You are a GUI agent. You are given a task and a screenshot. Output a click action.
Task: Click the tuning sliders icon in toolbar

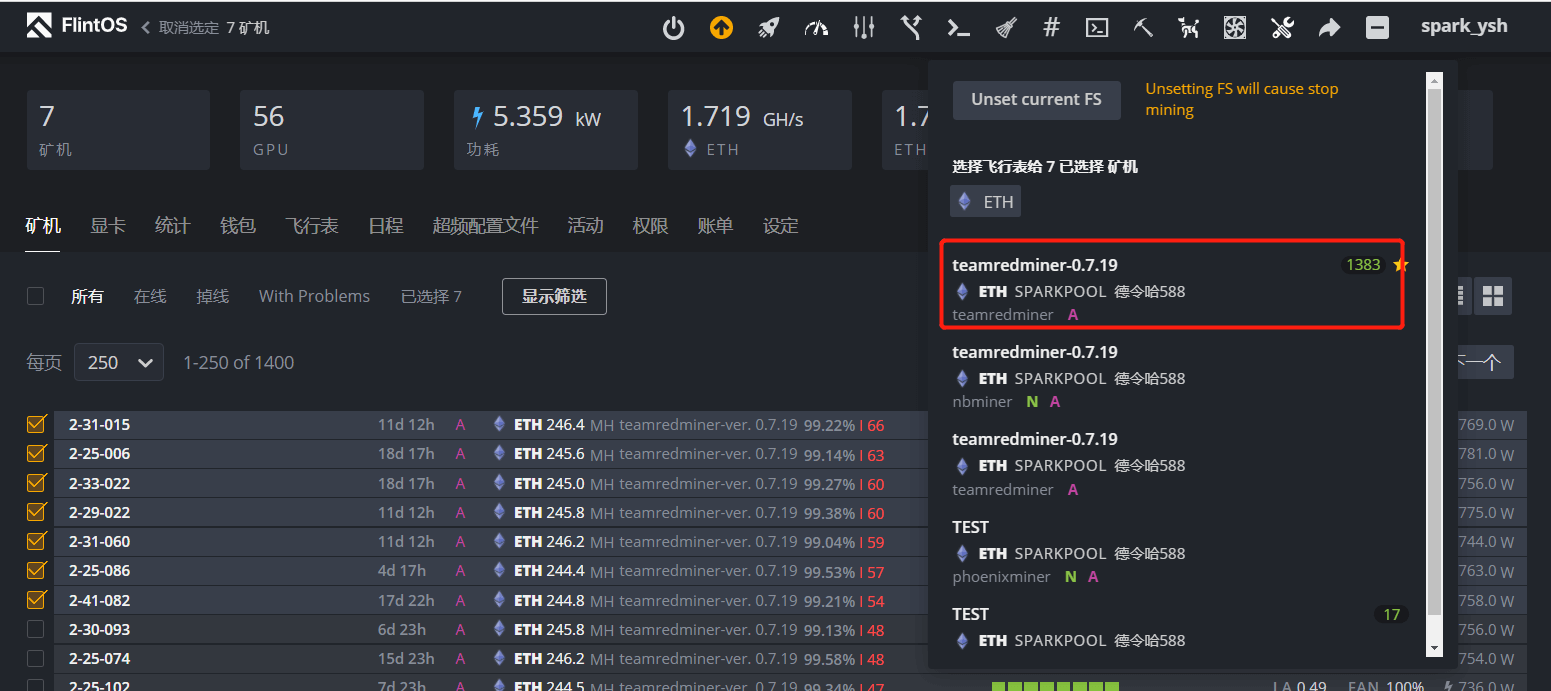(x=864, y=28)
